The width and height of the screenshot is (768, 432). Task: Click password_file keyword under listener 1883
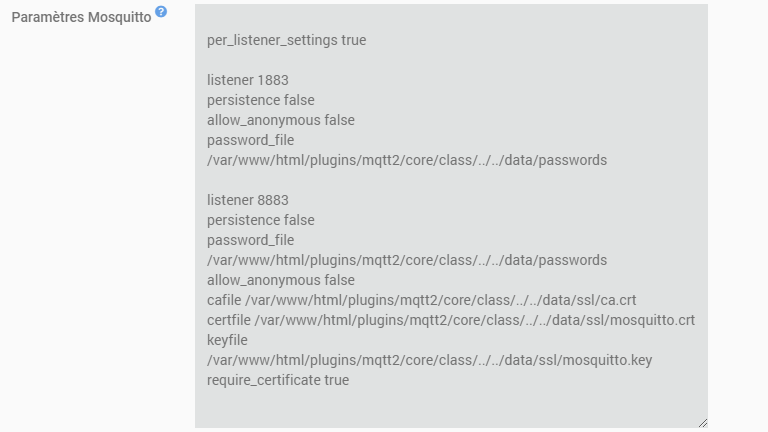point(251,140)
